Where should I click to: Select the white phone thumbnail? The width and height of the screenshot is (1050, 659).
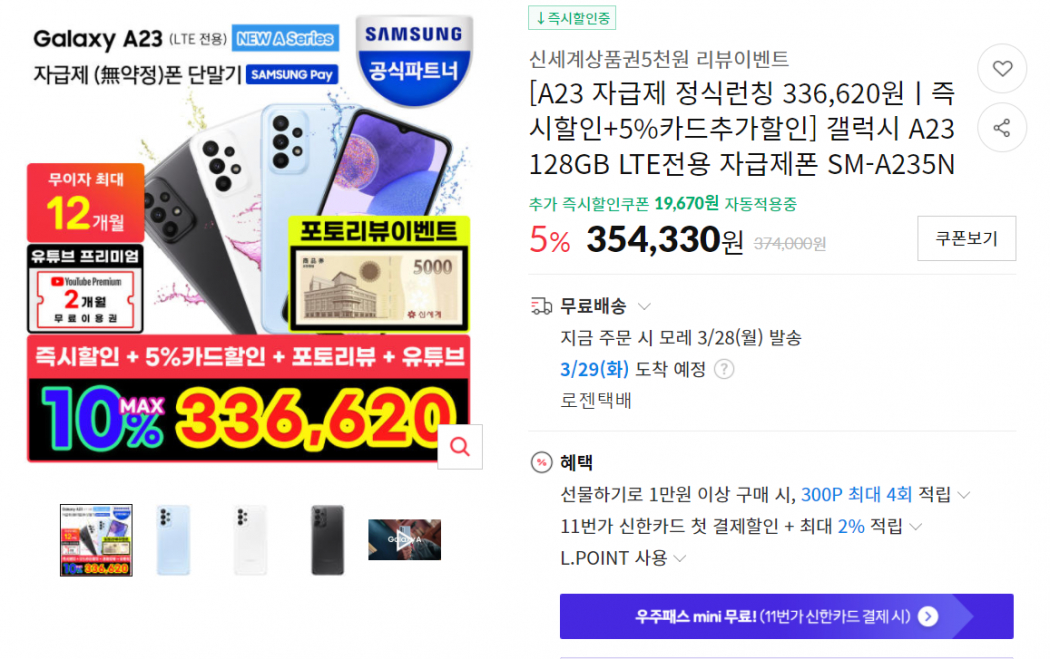click(x=250, y=540)
